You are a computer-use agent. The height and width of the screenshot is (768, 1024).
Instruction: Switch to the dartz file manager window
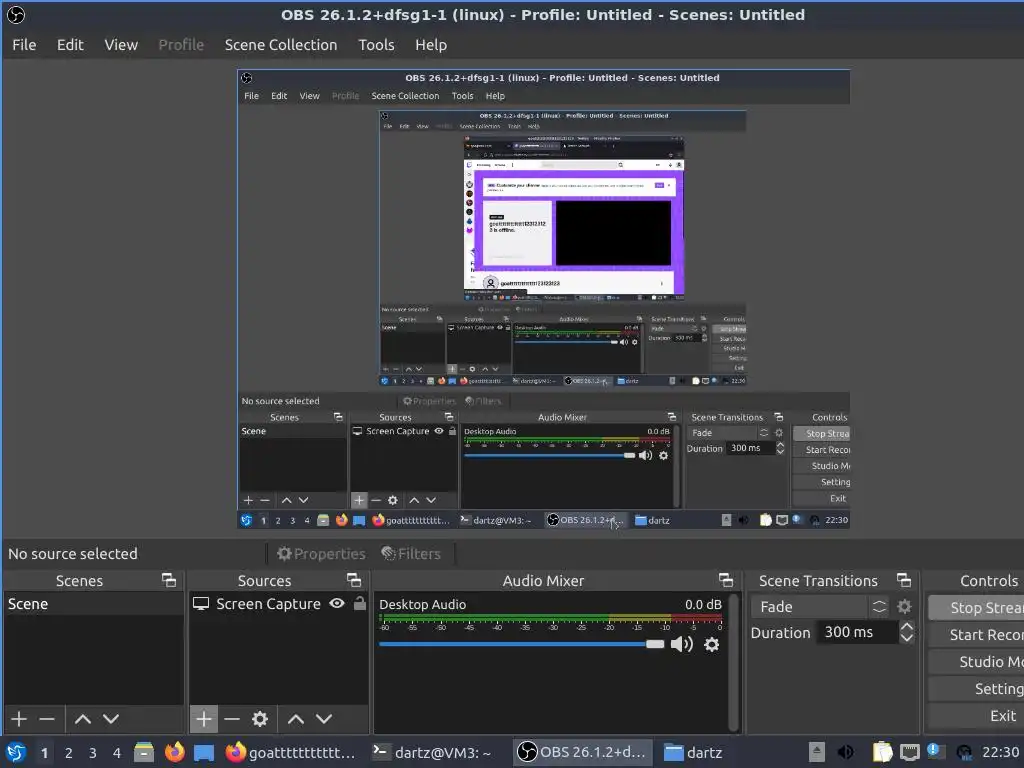pos(694,752)
